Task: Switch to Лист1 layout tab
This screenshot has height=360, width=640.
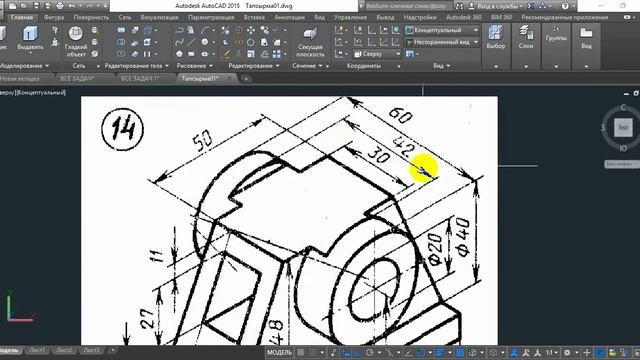Action: pos(37,350)
